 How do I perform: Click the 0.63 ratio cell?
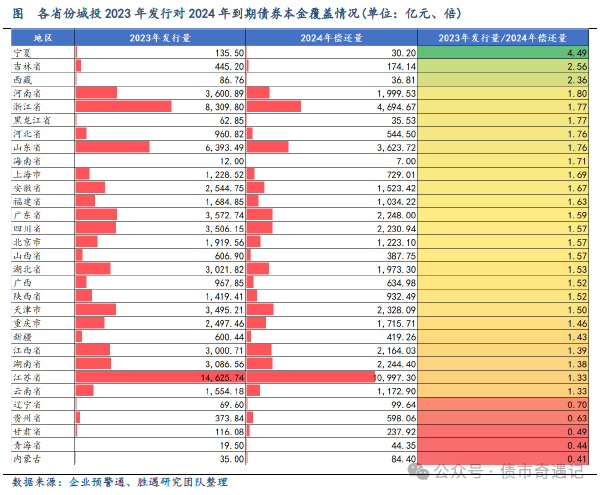tap(503, 418)
